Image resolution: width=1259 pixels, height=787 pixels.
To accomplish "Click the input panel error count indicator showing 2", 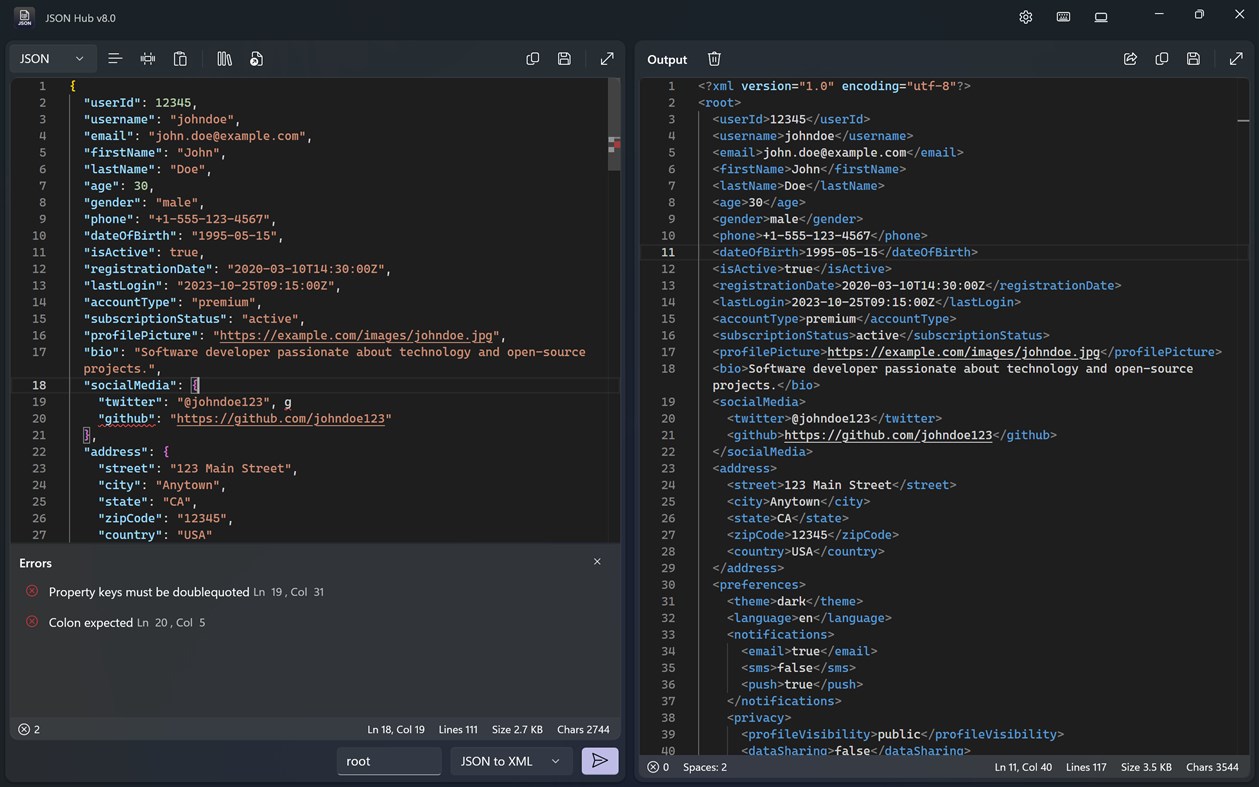I will tap(29, 729).
